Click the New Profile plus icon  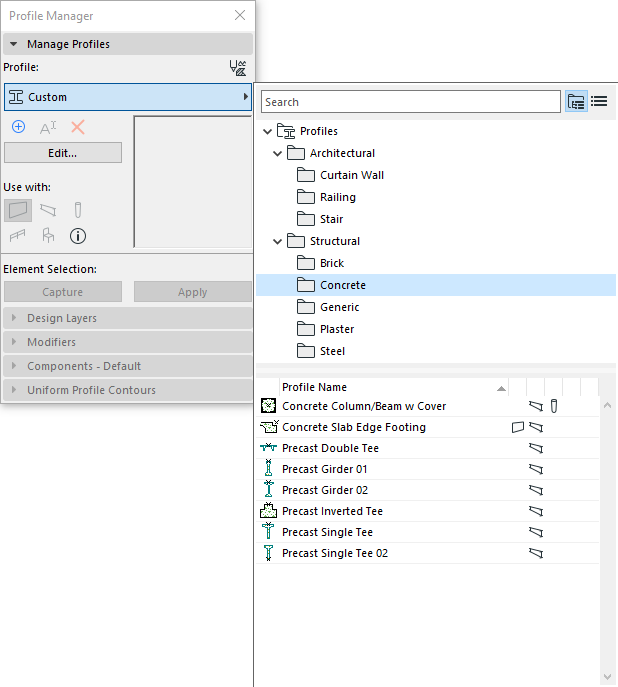point(18,127)
